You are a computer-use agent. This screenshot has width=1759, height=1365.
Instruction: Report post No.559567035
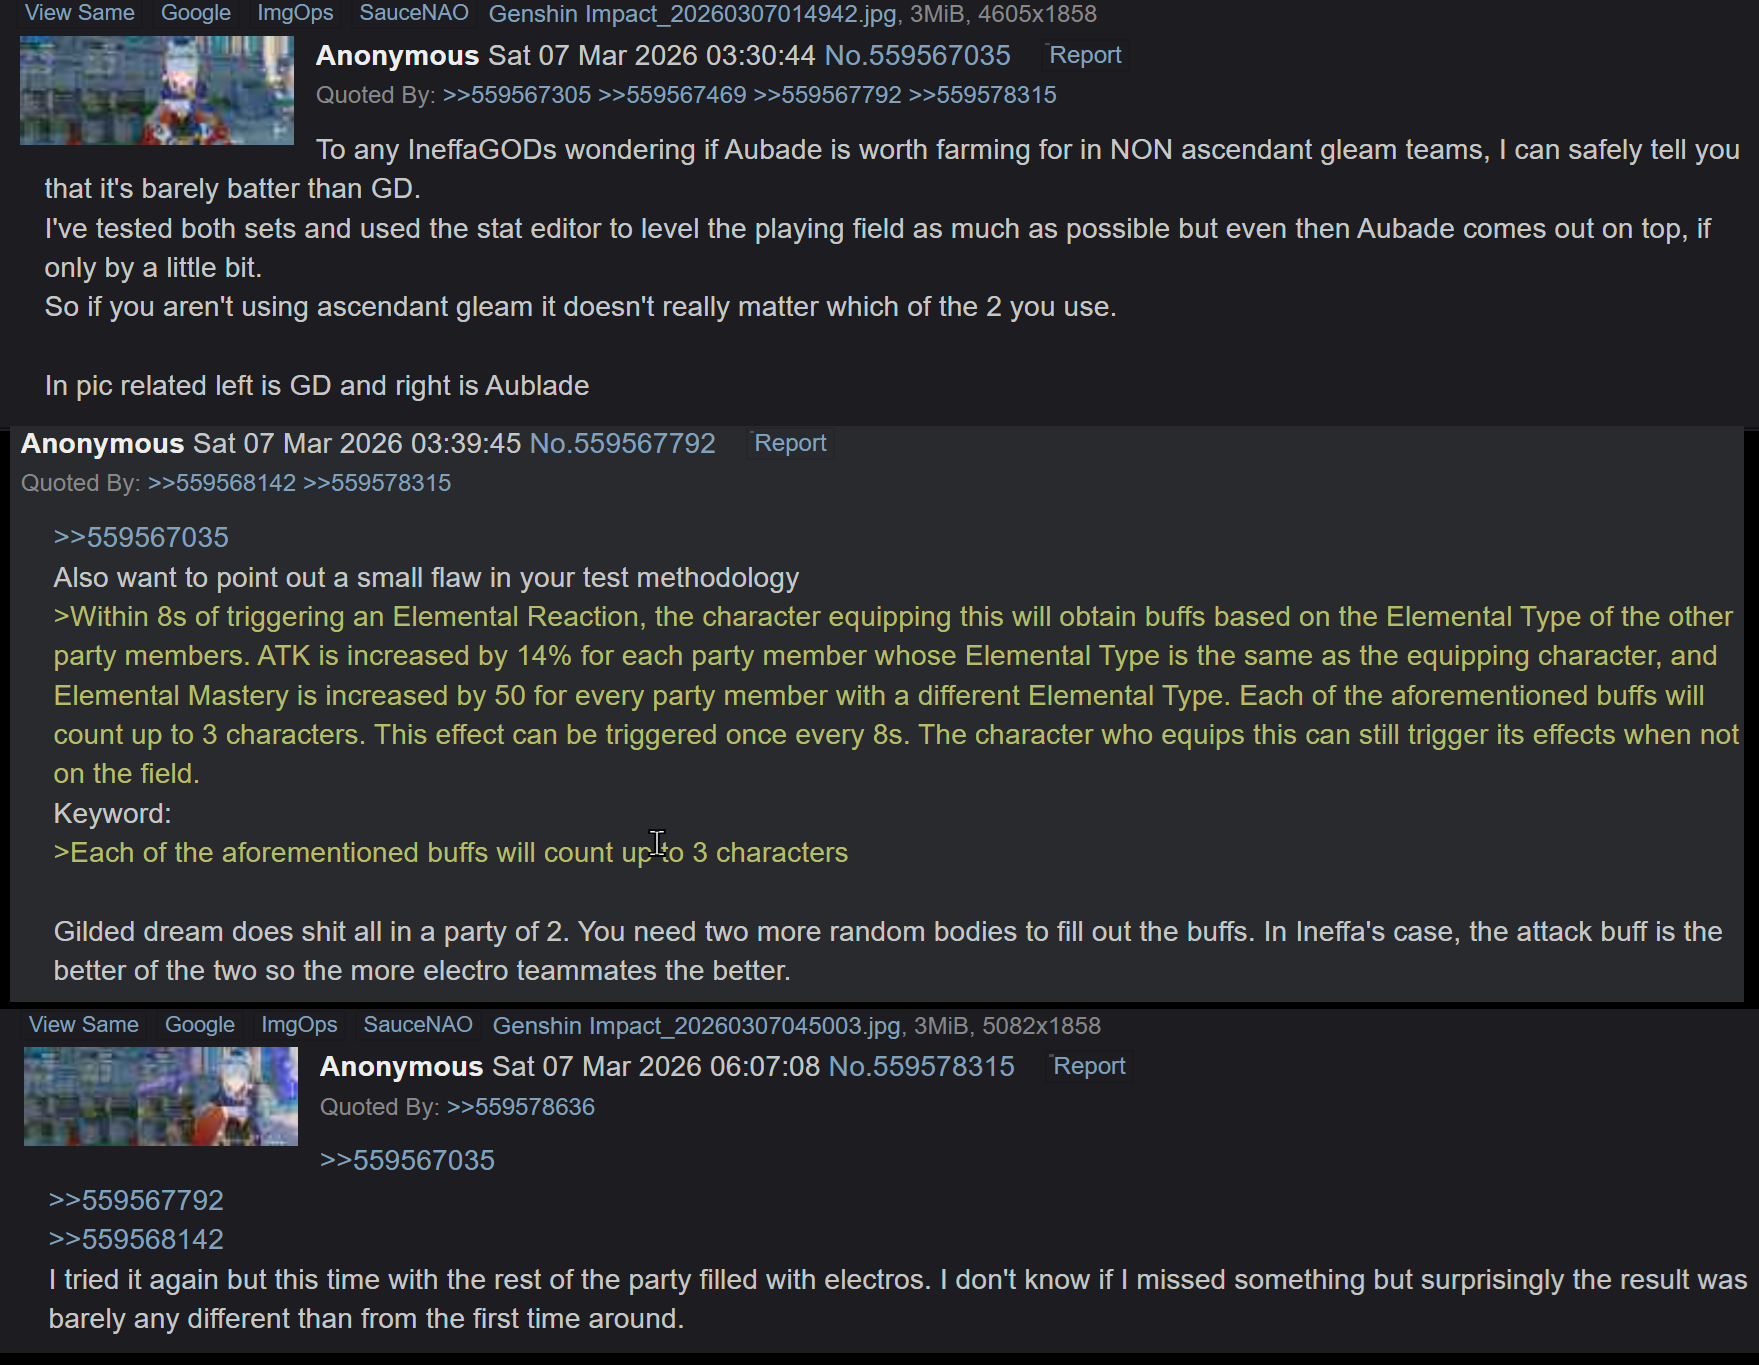(x=1085, y=55)
